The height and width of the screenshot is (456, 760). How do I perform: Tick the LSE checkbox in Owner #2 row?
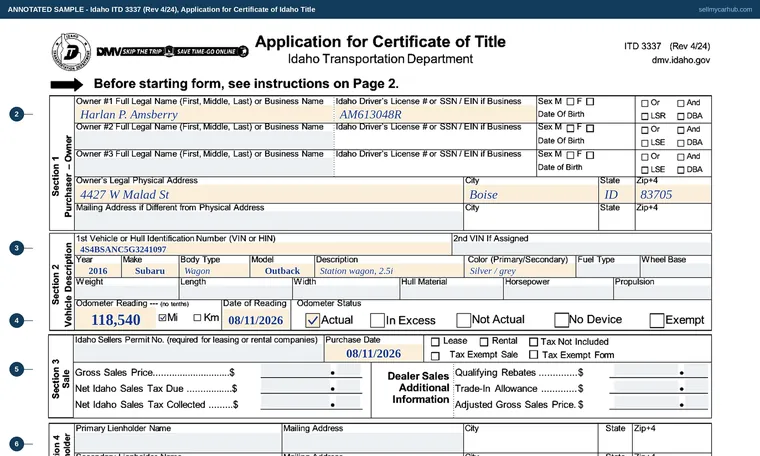(x=645, y=143)
